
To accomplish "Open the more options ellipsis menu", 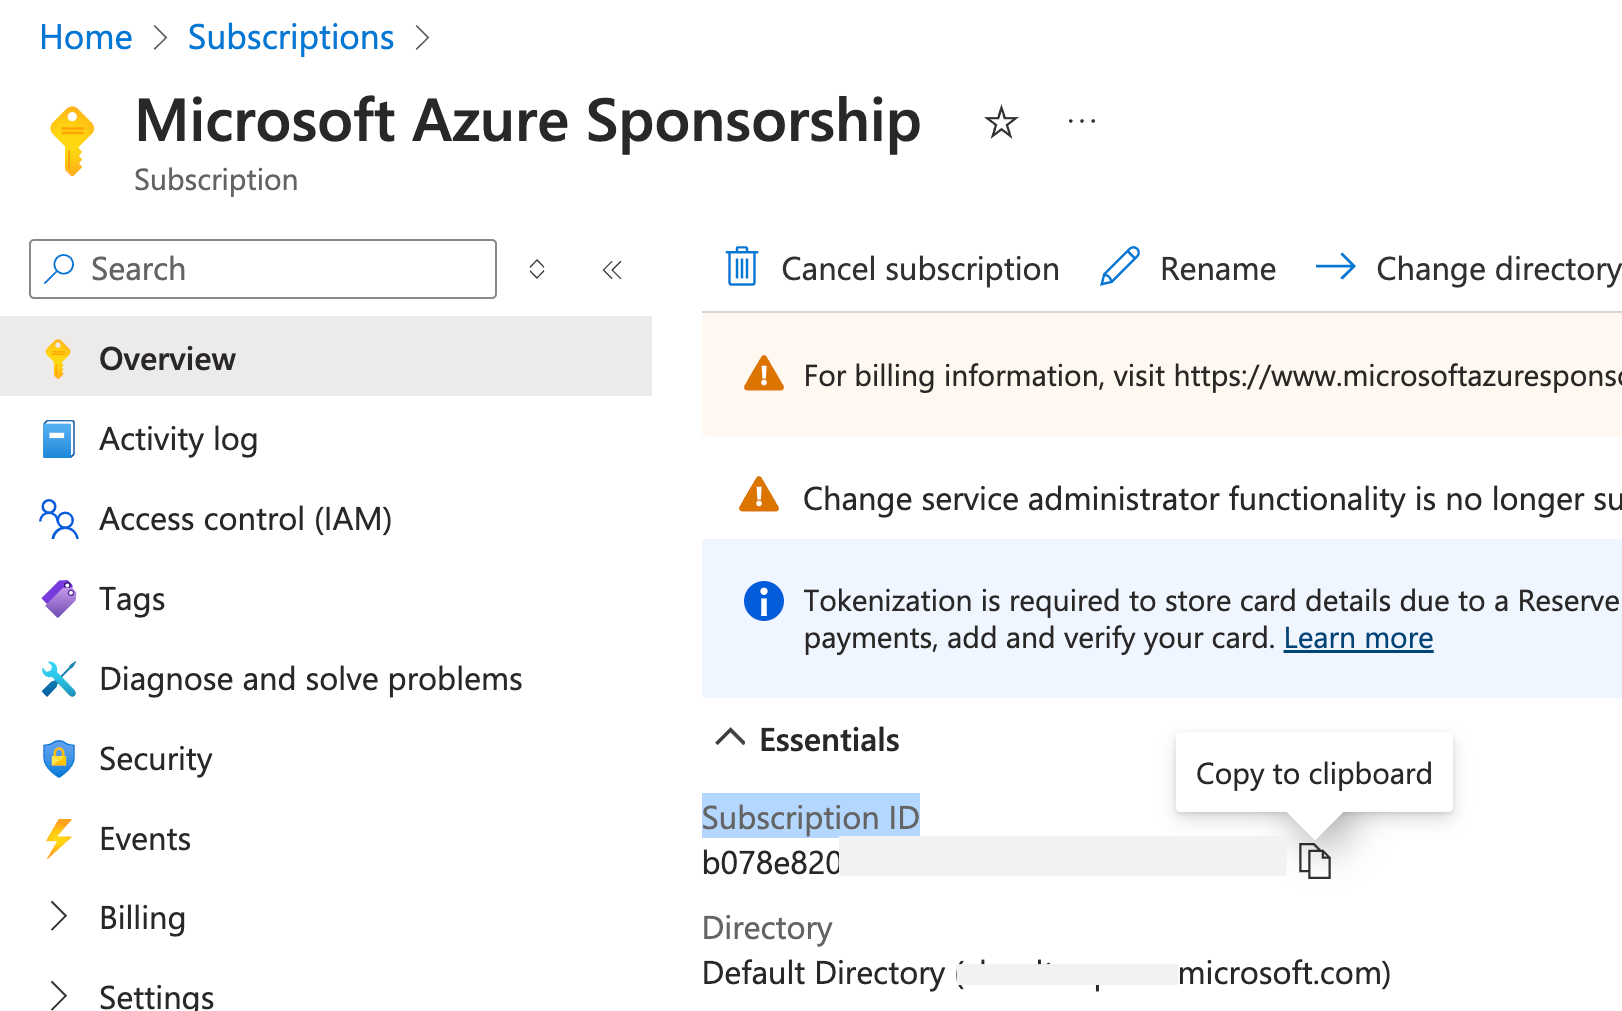I will pyautogui.click(x=1081, y=122).
